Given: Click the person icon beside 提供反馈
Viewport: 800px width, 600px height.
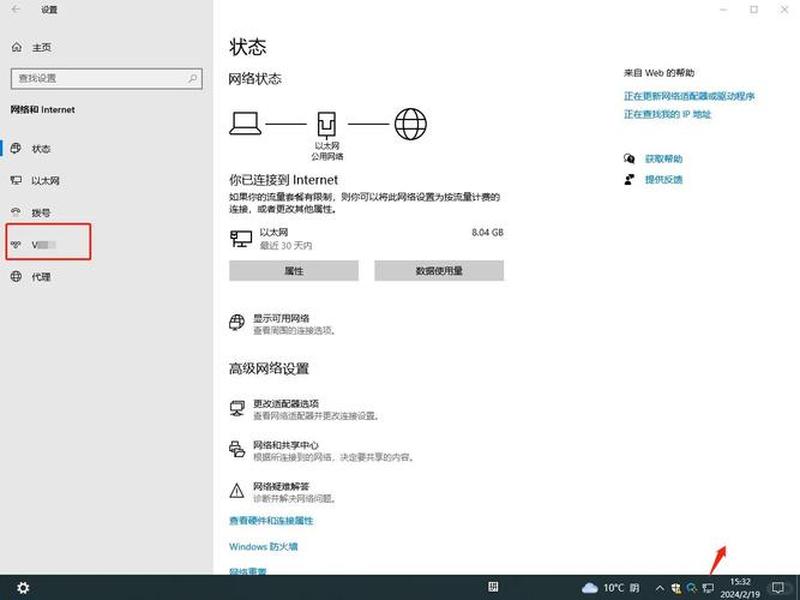Looking at the screenshot, I should pyautogui.click(x=629, y=180).
